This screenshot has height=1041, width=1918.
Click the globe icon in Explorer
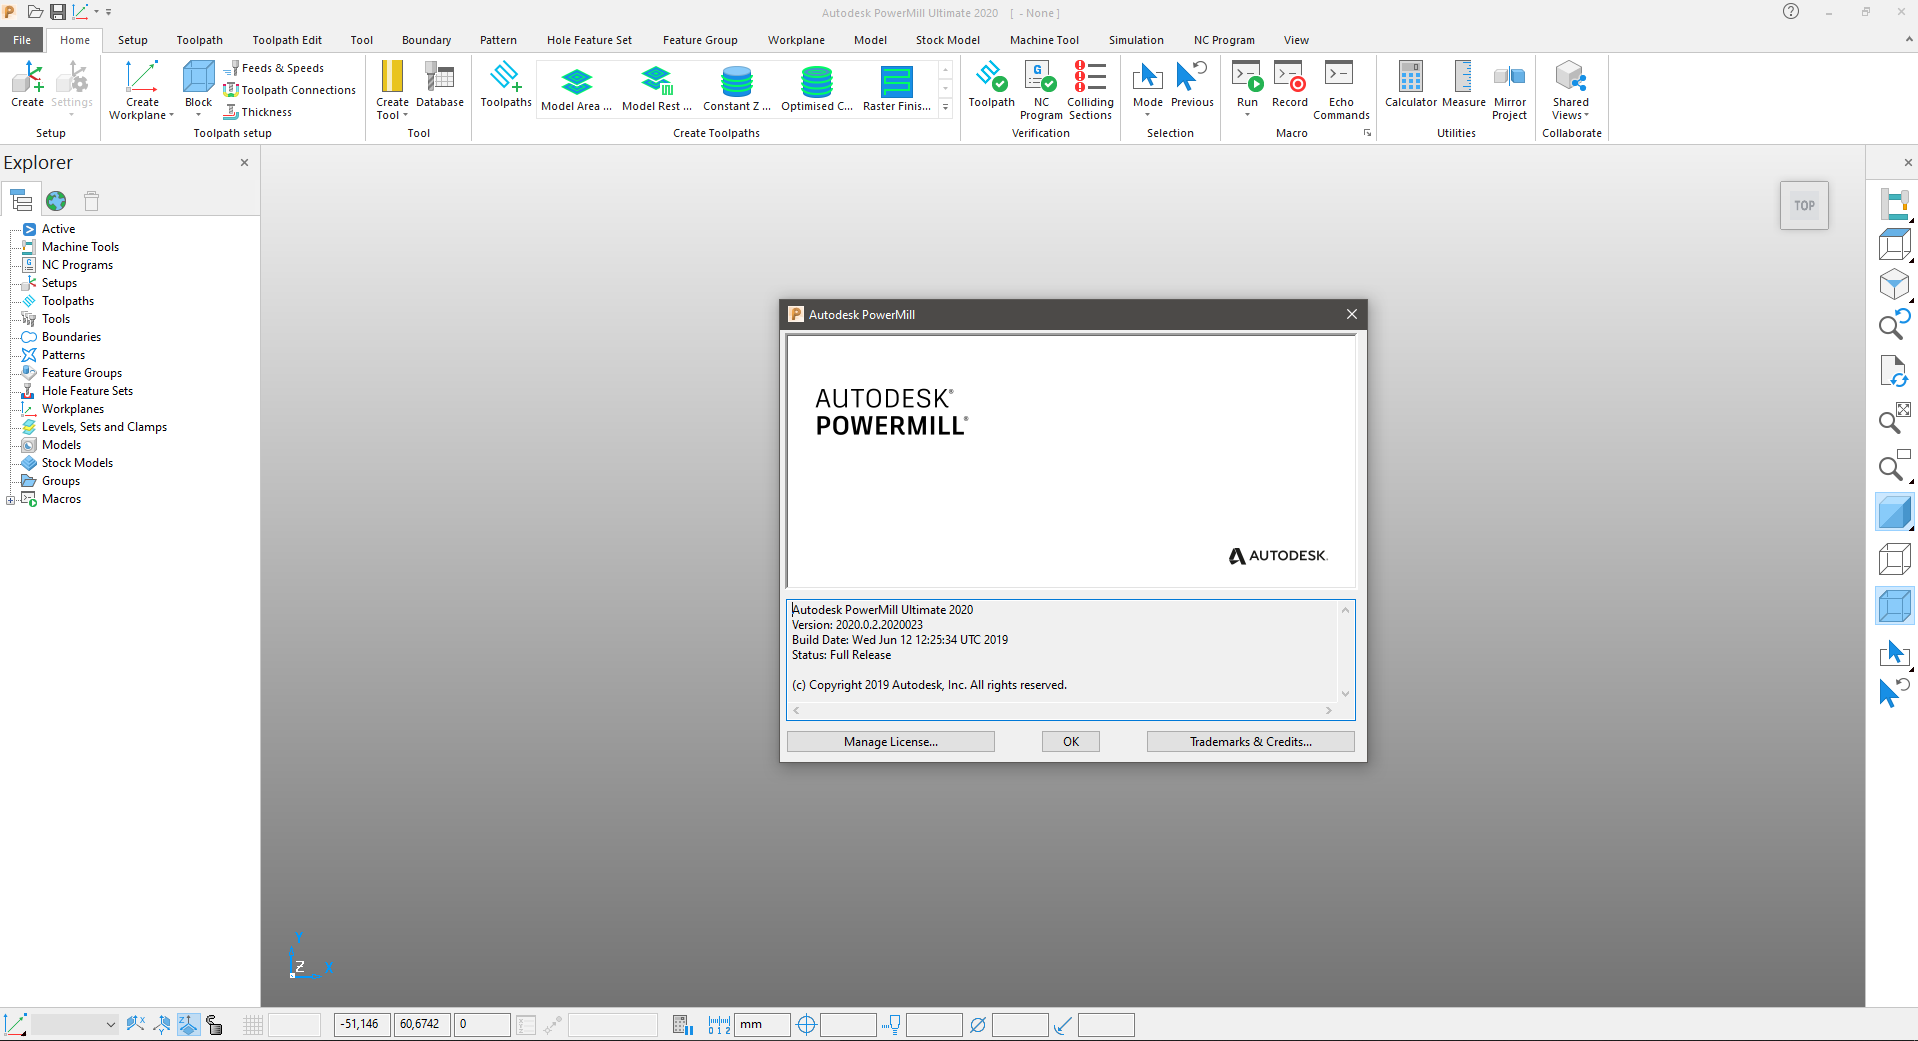pos(56,201)
